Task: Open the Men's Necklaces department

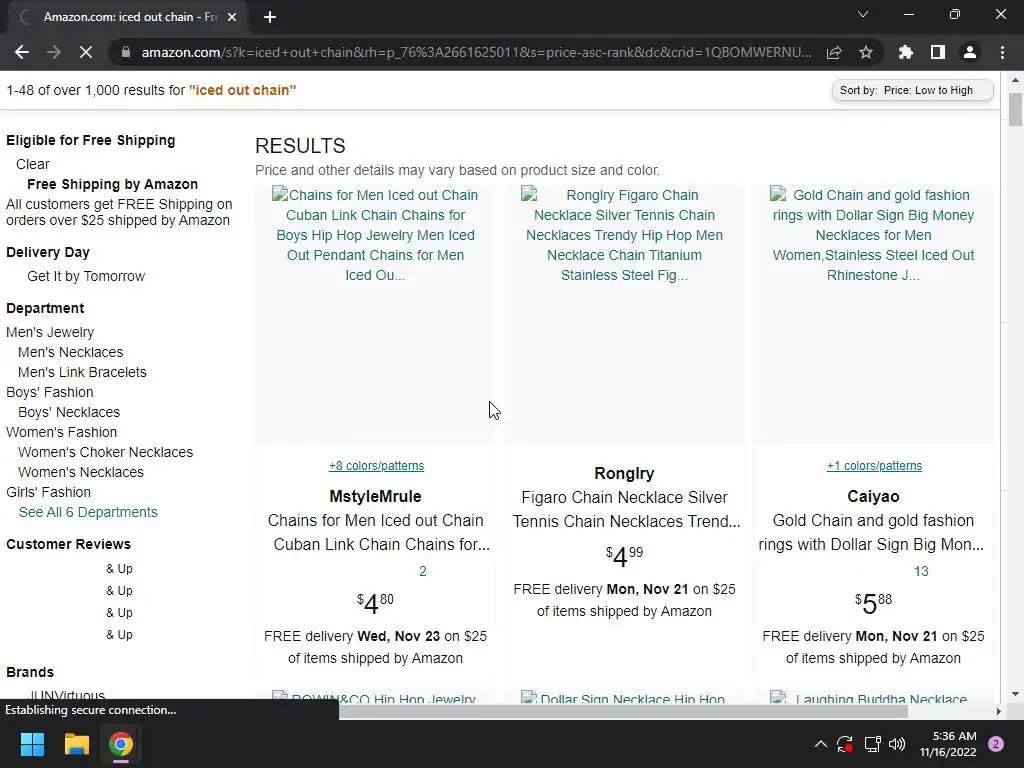Action: click(x=71, y=352)
